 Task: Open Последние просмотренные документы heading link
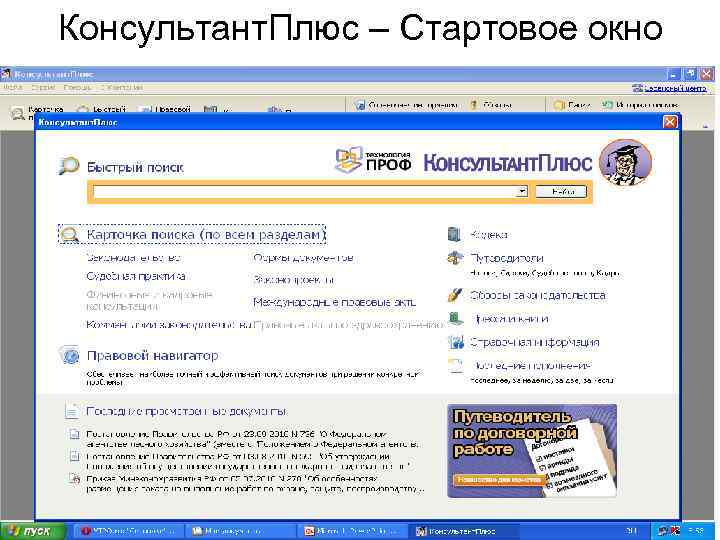[187, 411]
